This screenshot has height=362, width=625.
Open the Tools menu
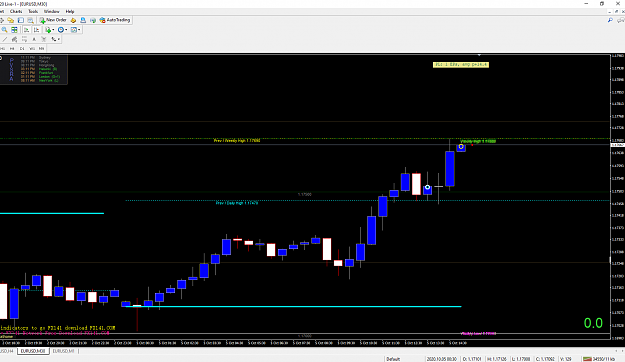pos(33,12)
